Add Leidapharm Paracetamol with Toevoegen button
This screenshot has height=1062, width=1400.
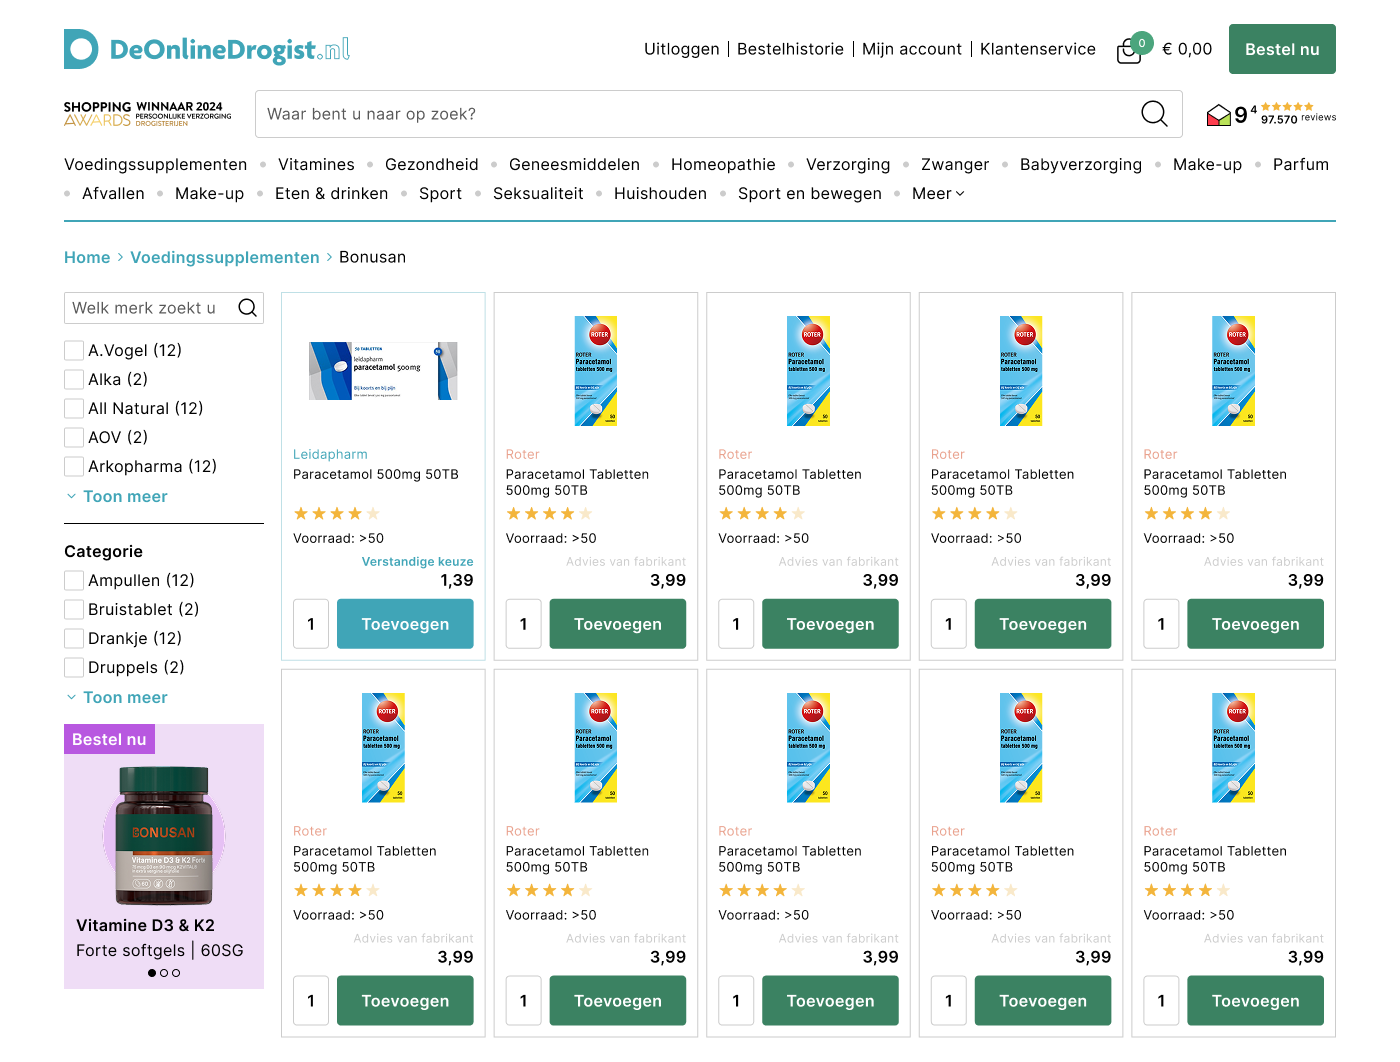(x=405, y=624)
